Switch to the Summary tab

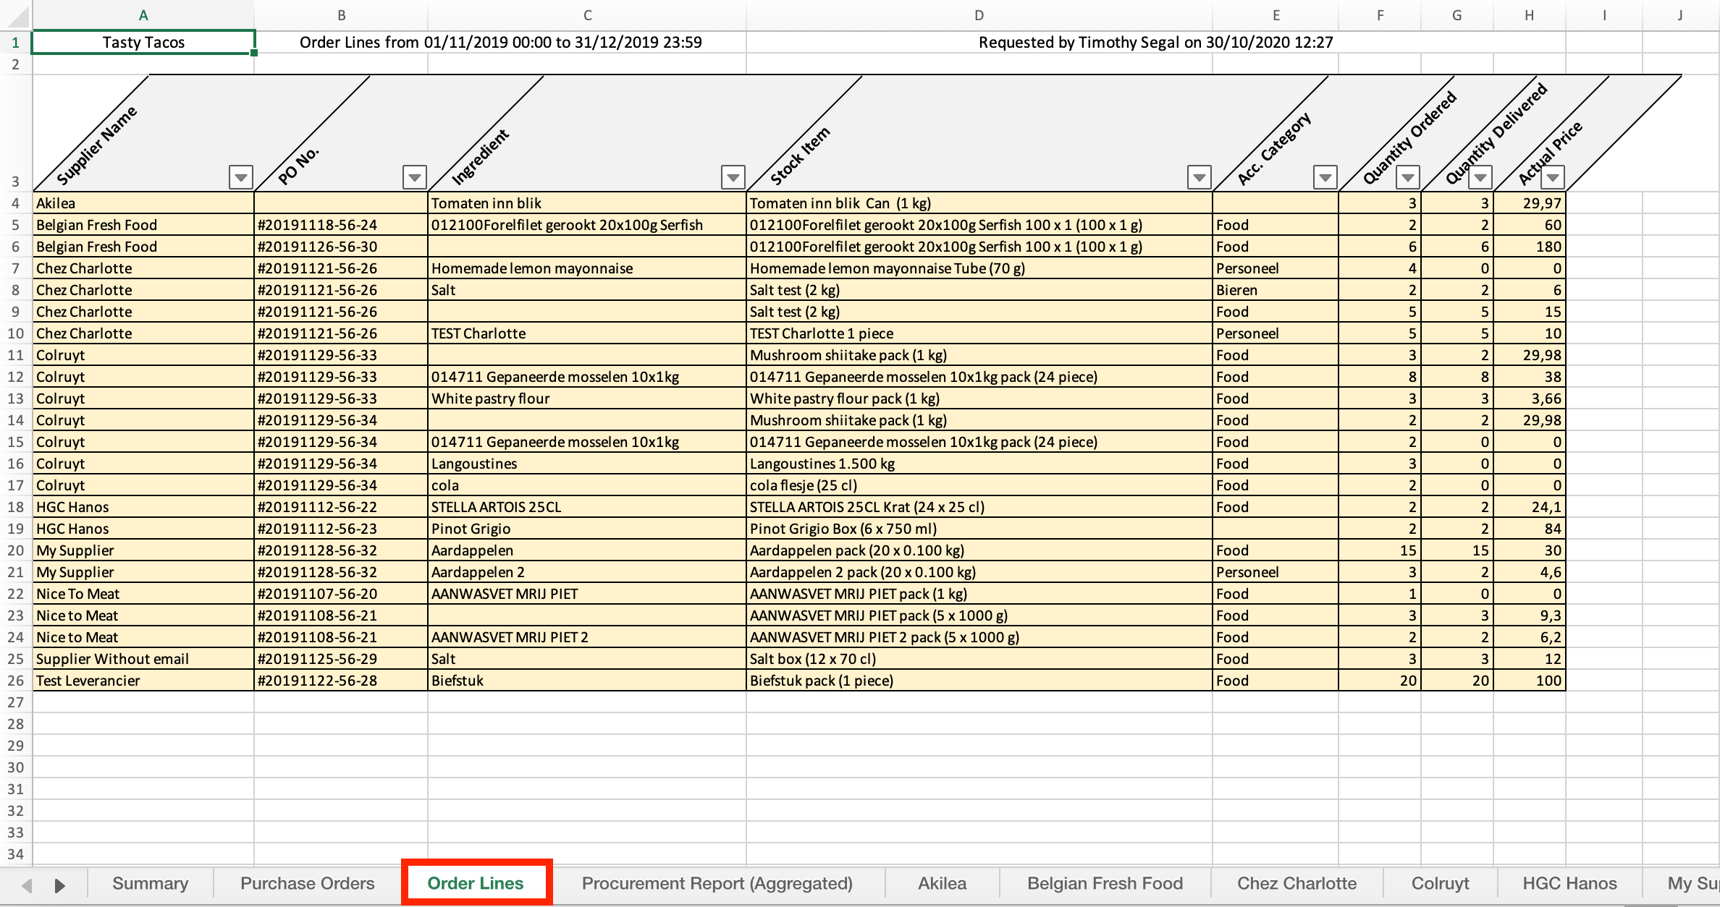[x=150, y=884]
